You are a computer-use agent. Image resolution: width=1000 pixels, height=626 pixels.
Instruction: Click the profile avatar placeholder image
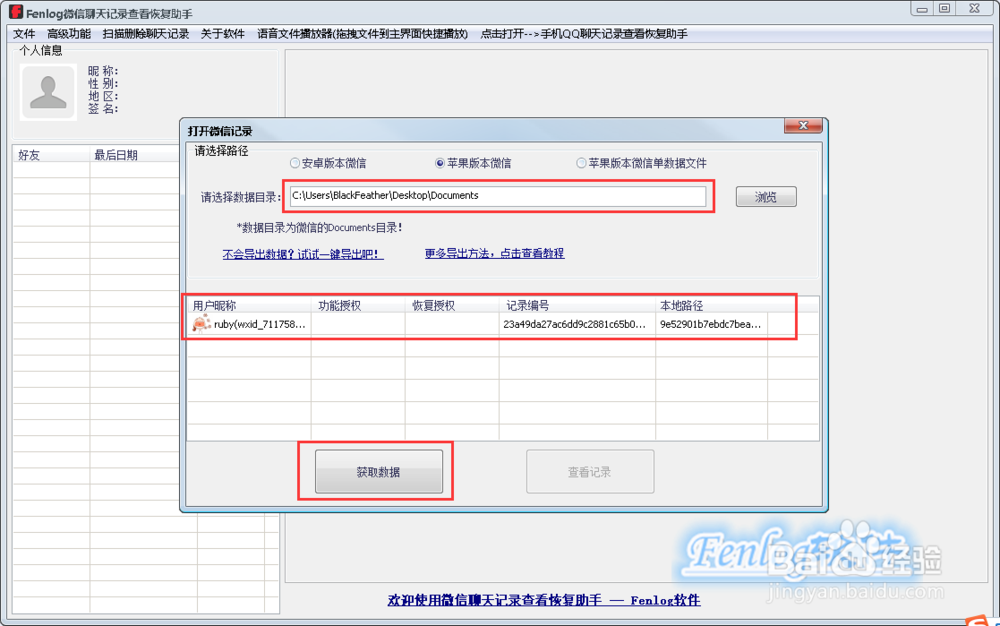48,92
